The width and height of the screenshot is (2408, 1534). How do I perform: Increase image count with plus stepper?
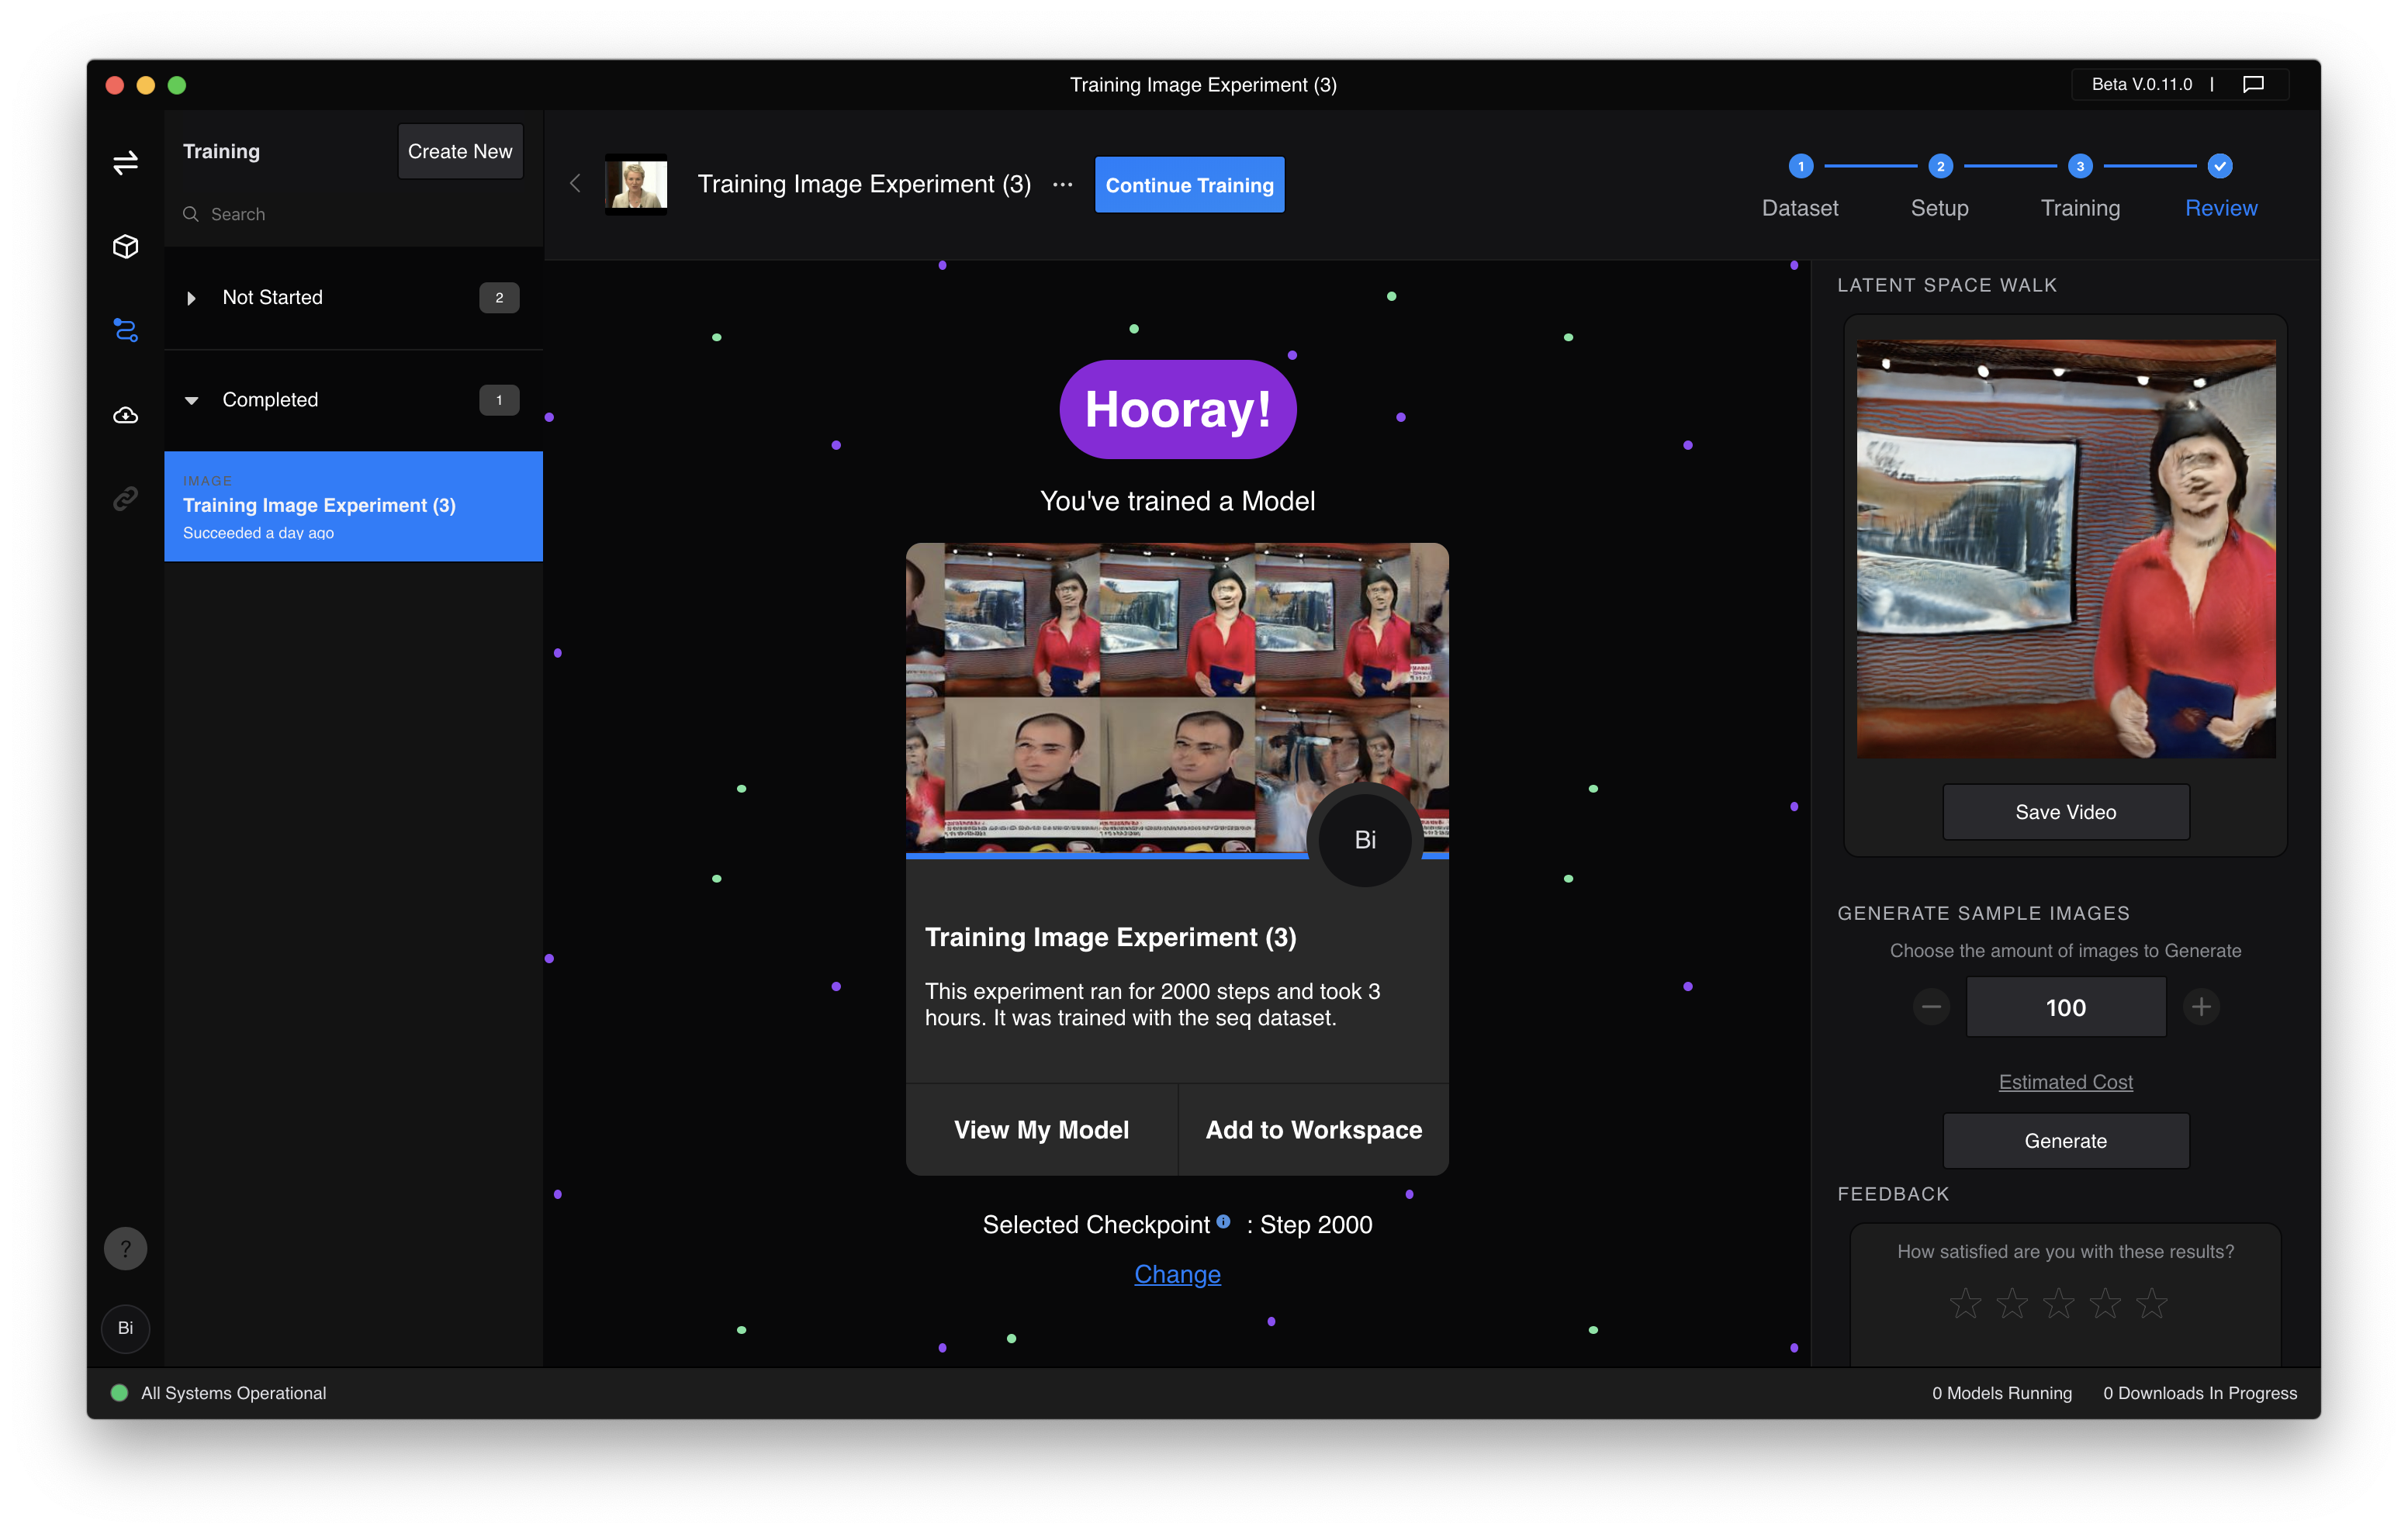[2201, 1007]
